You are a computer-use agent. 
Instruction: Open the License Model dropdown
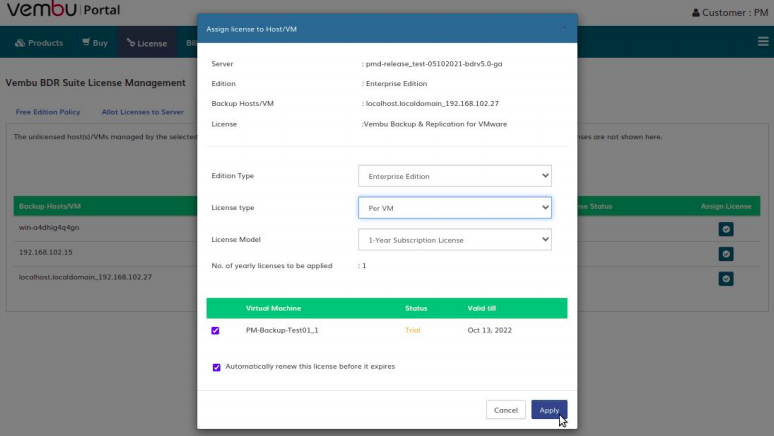point(455,240)
